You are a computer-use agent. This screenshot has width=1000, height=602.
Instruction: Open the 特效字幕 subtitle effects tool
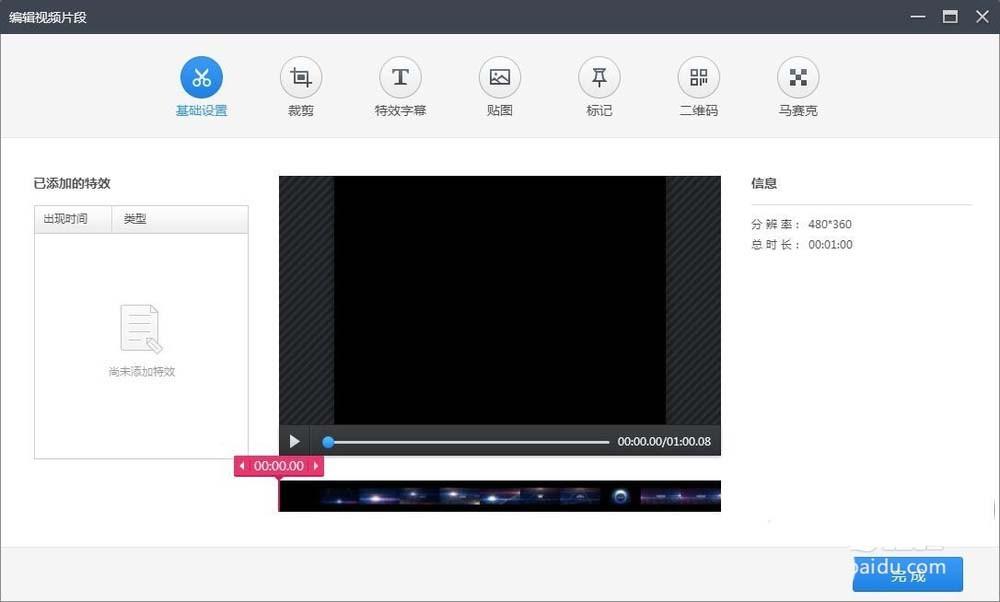(x=400, y=75)
